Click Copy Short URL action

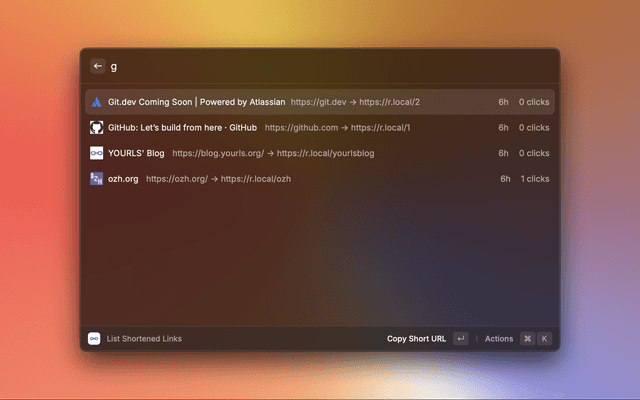coord(416,339)
